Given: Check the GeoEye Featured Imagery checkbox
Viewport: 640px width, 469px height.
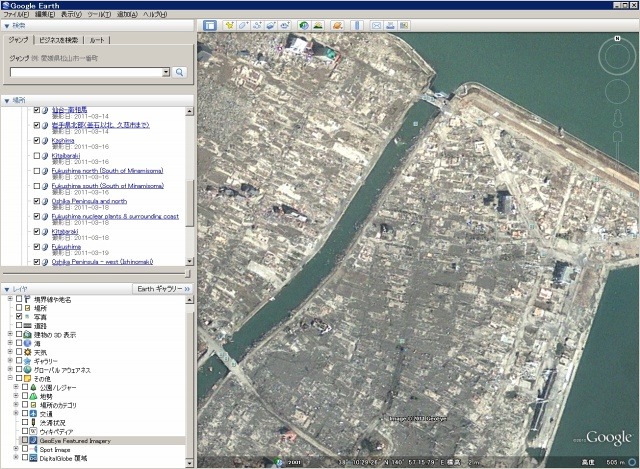Looking at the screenshot, I should pyautogui.click(x=25, y=440).
